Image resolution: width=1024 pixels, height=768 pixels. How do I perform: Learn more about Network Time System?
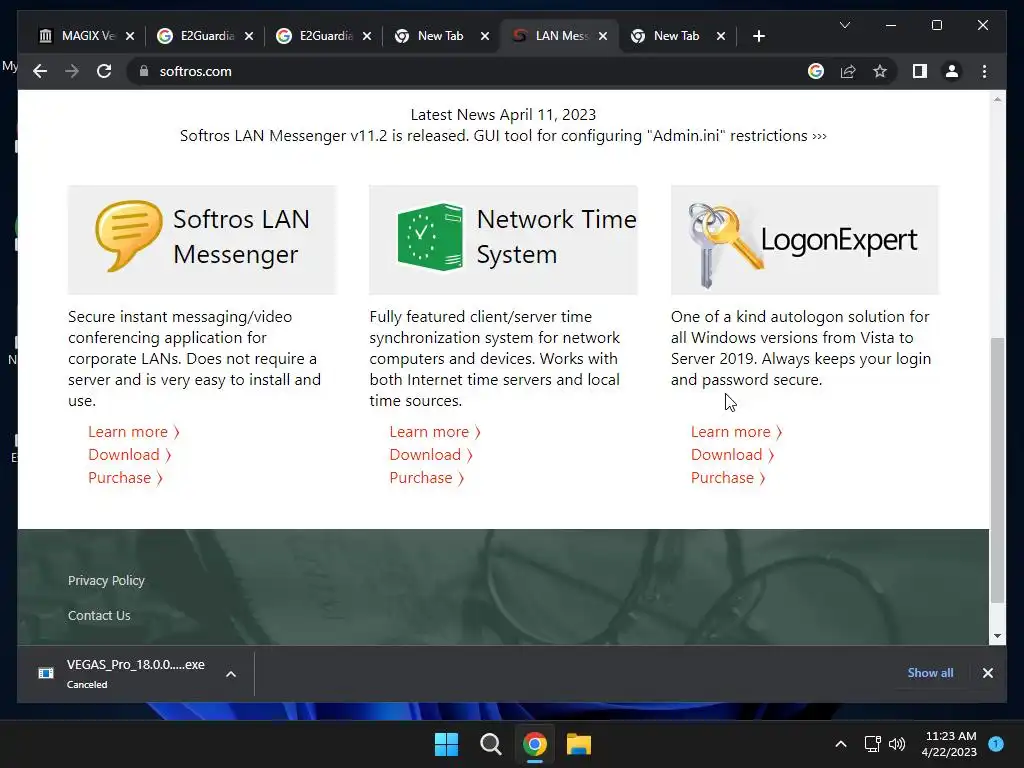tap(435, 432)
